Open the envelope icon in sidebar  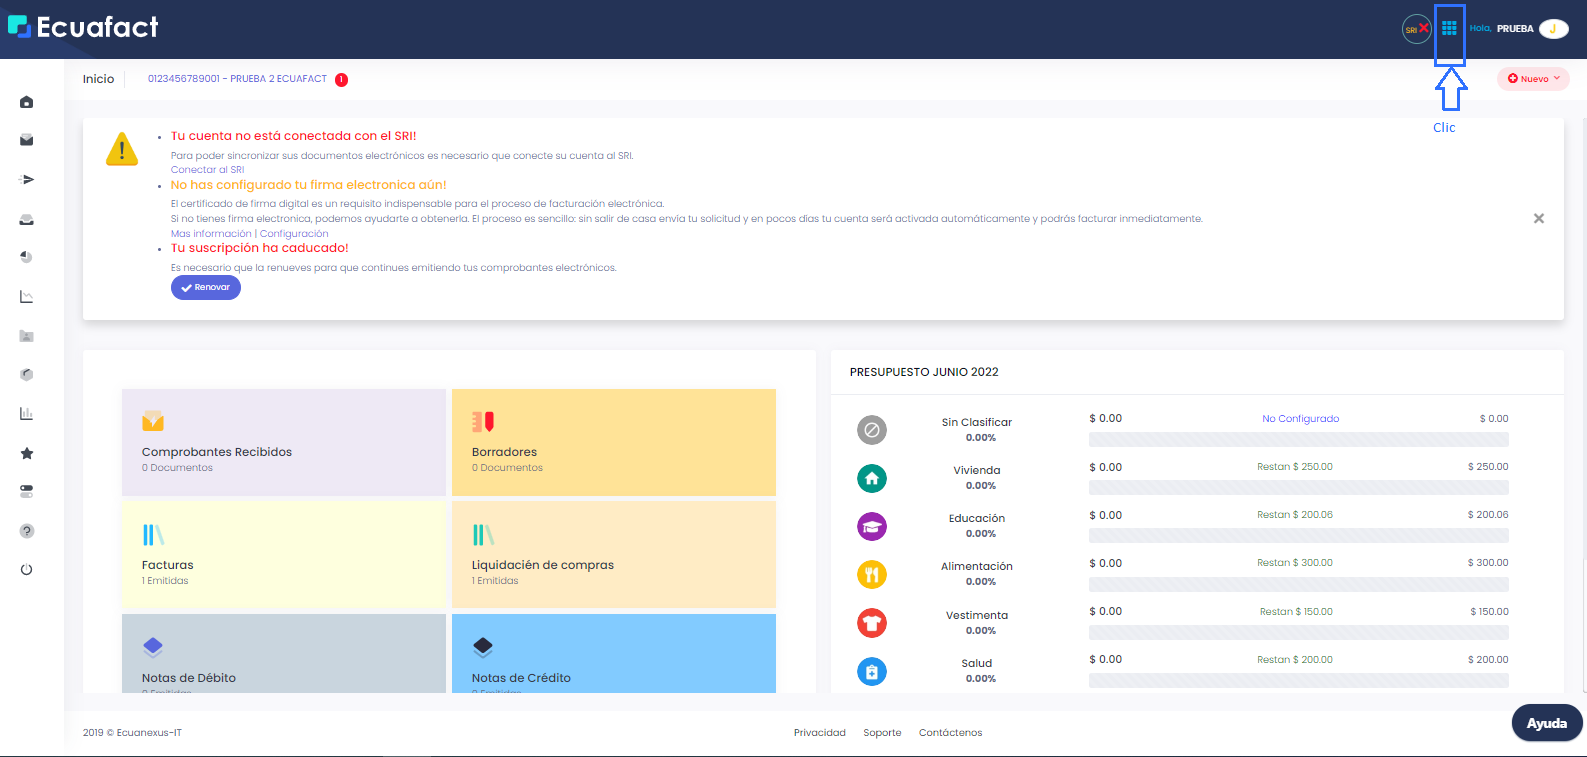(27, 140)
